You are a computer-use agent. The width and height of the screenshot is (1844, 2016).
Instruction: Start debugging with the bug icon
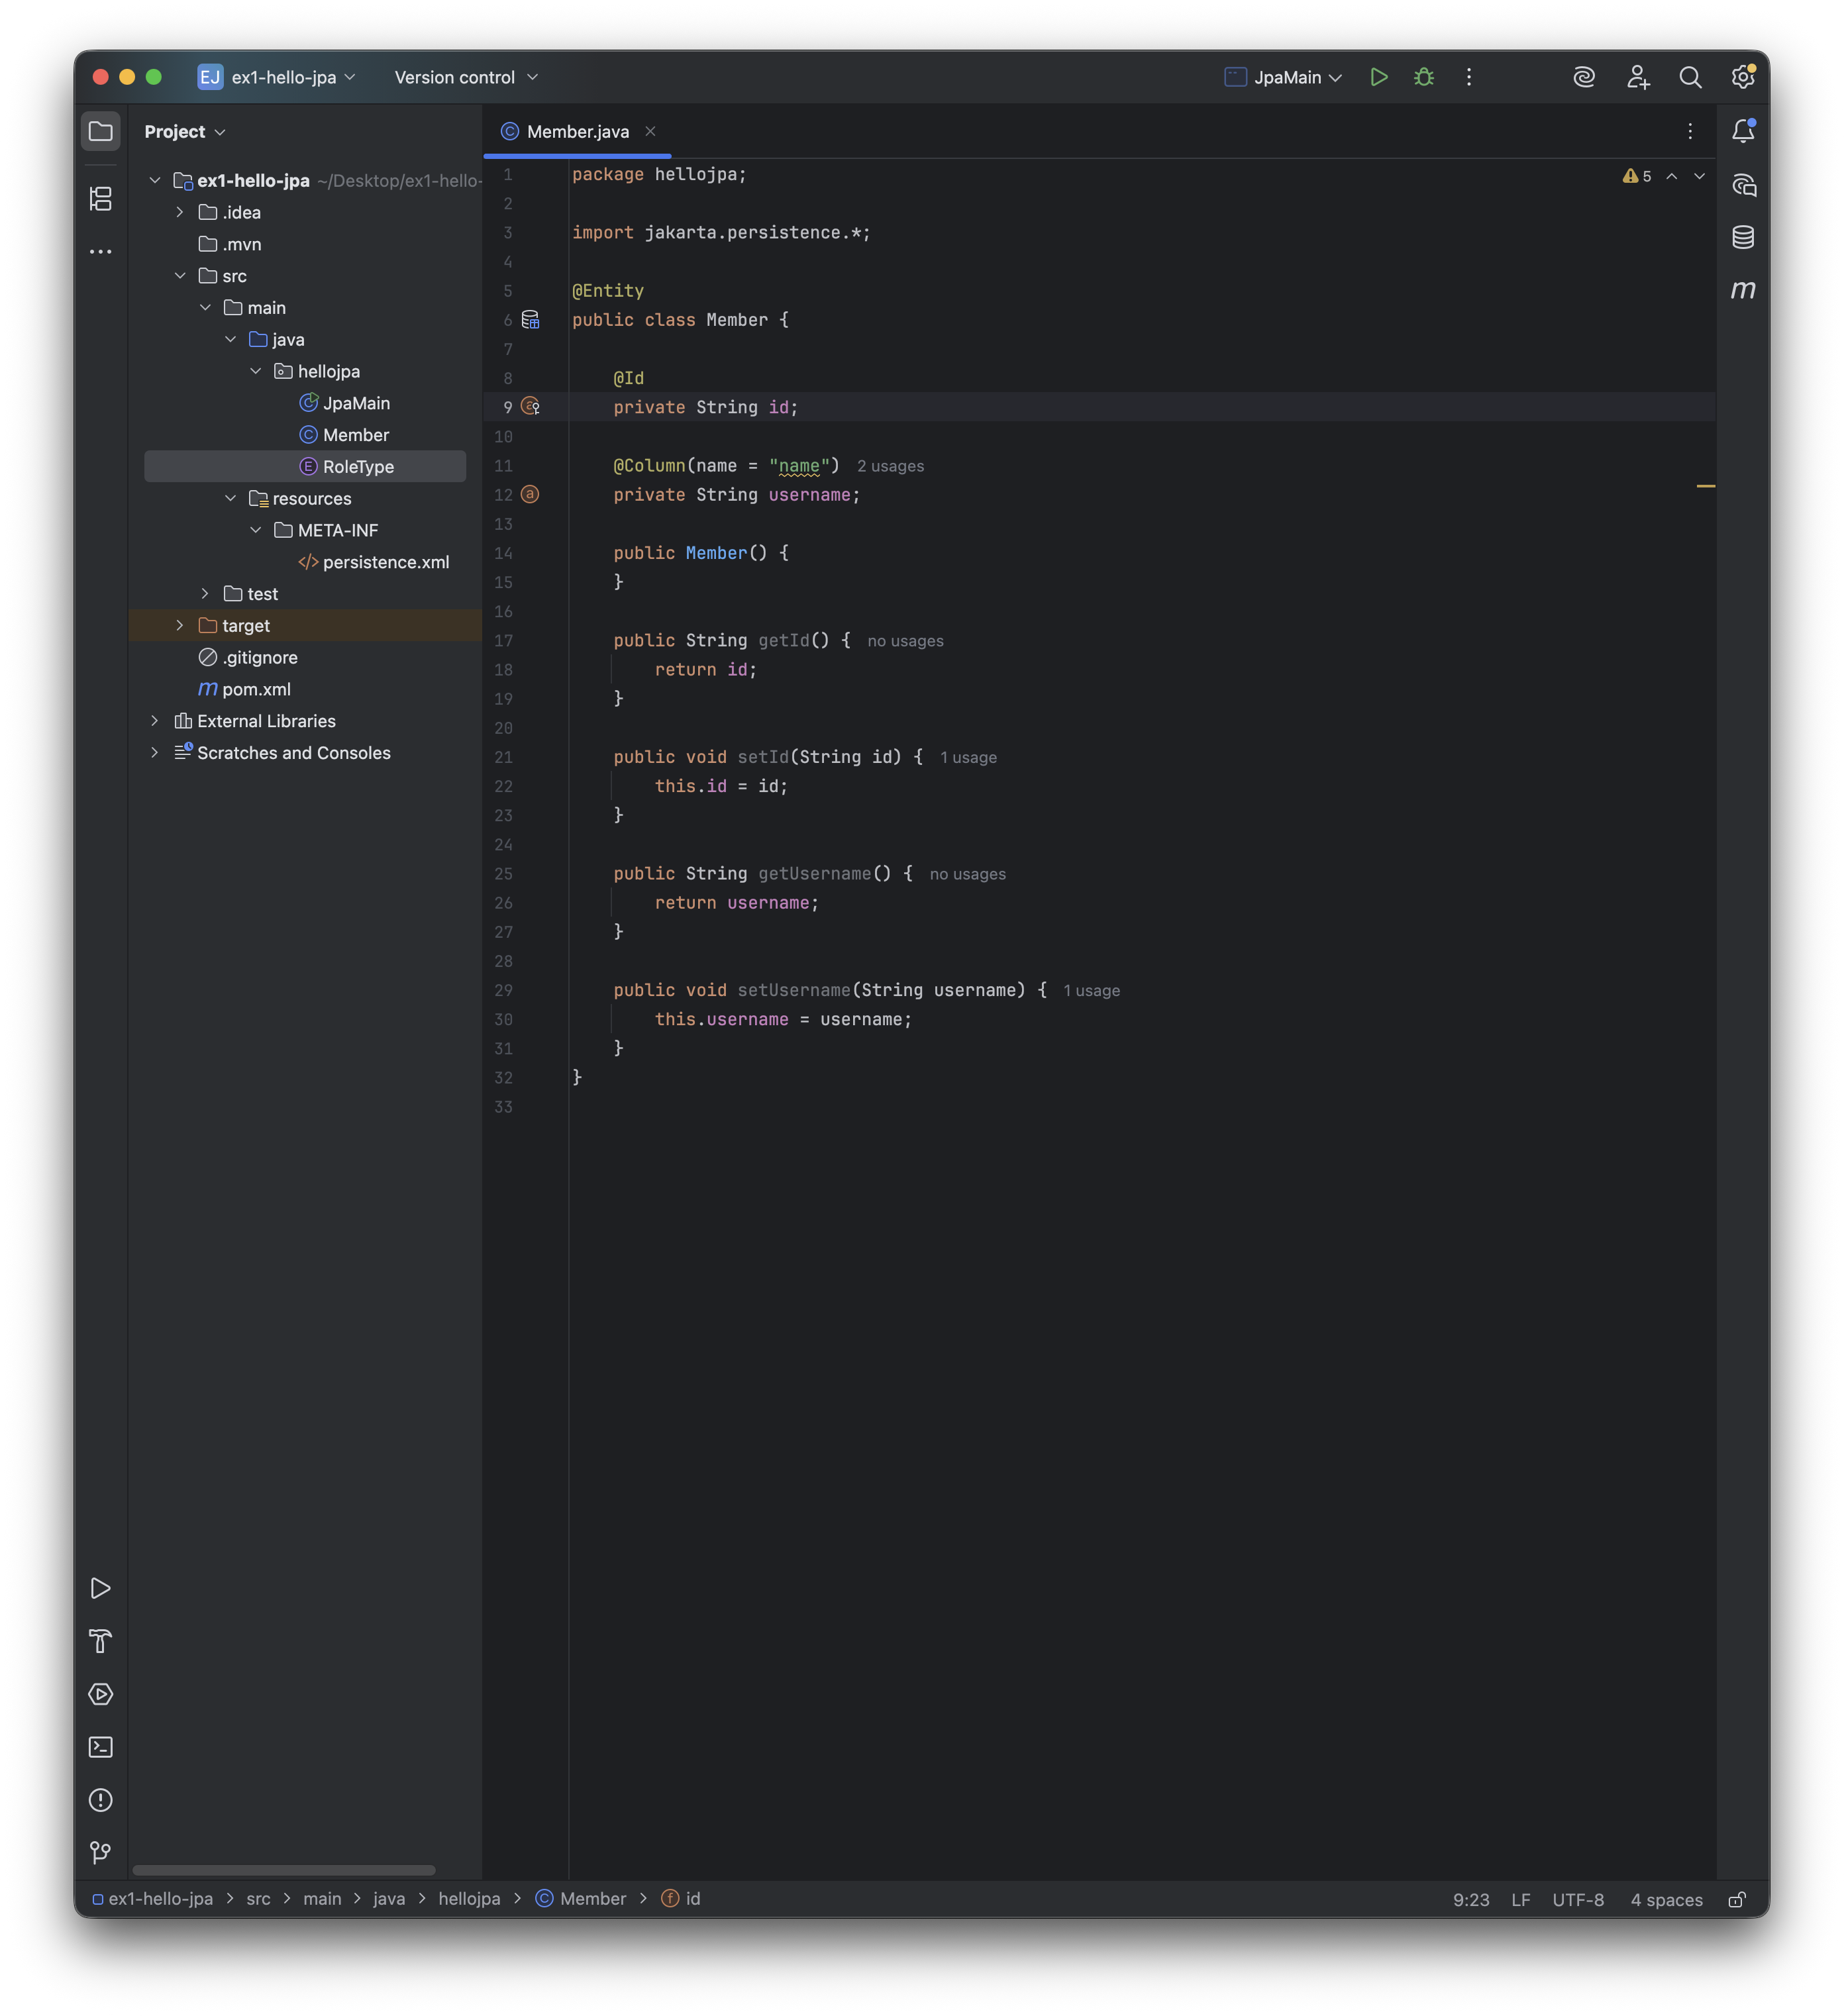pos(1423,77)
